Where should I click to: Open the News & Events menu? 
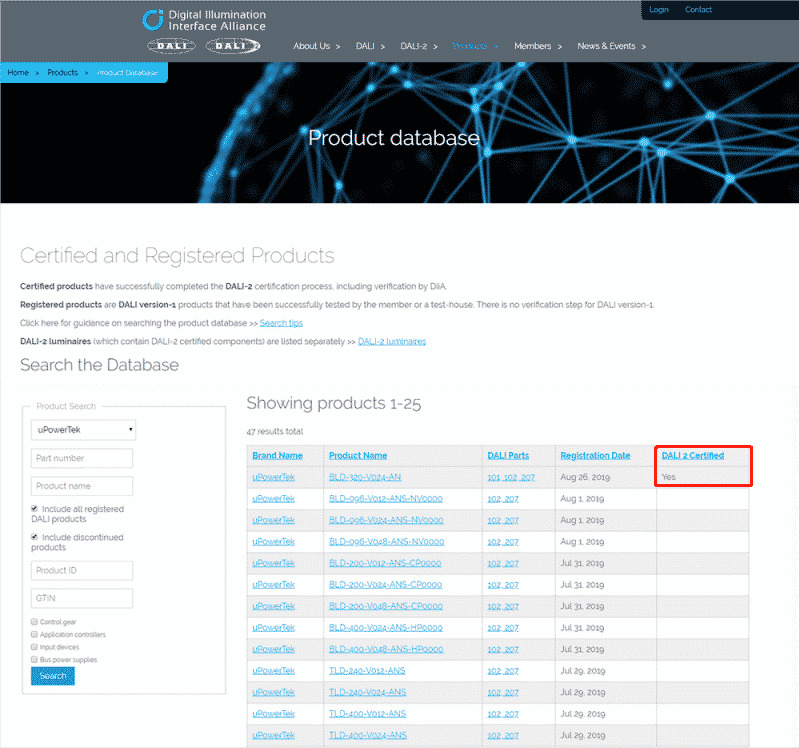606,46
